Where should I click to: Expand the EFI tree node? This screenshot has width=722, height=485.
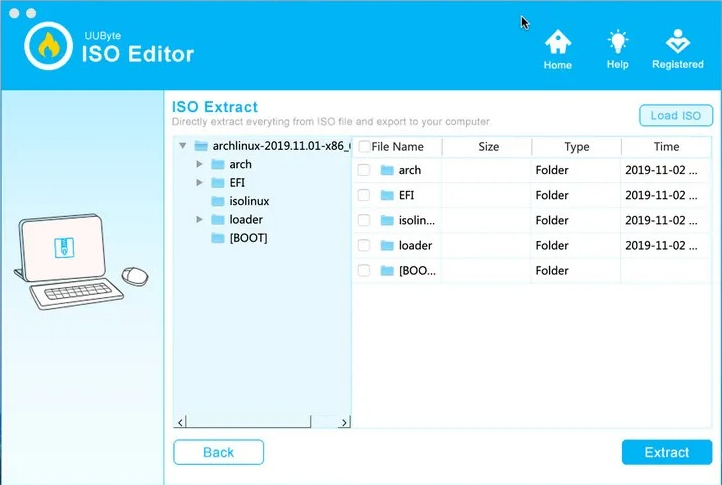200,182
